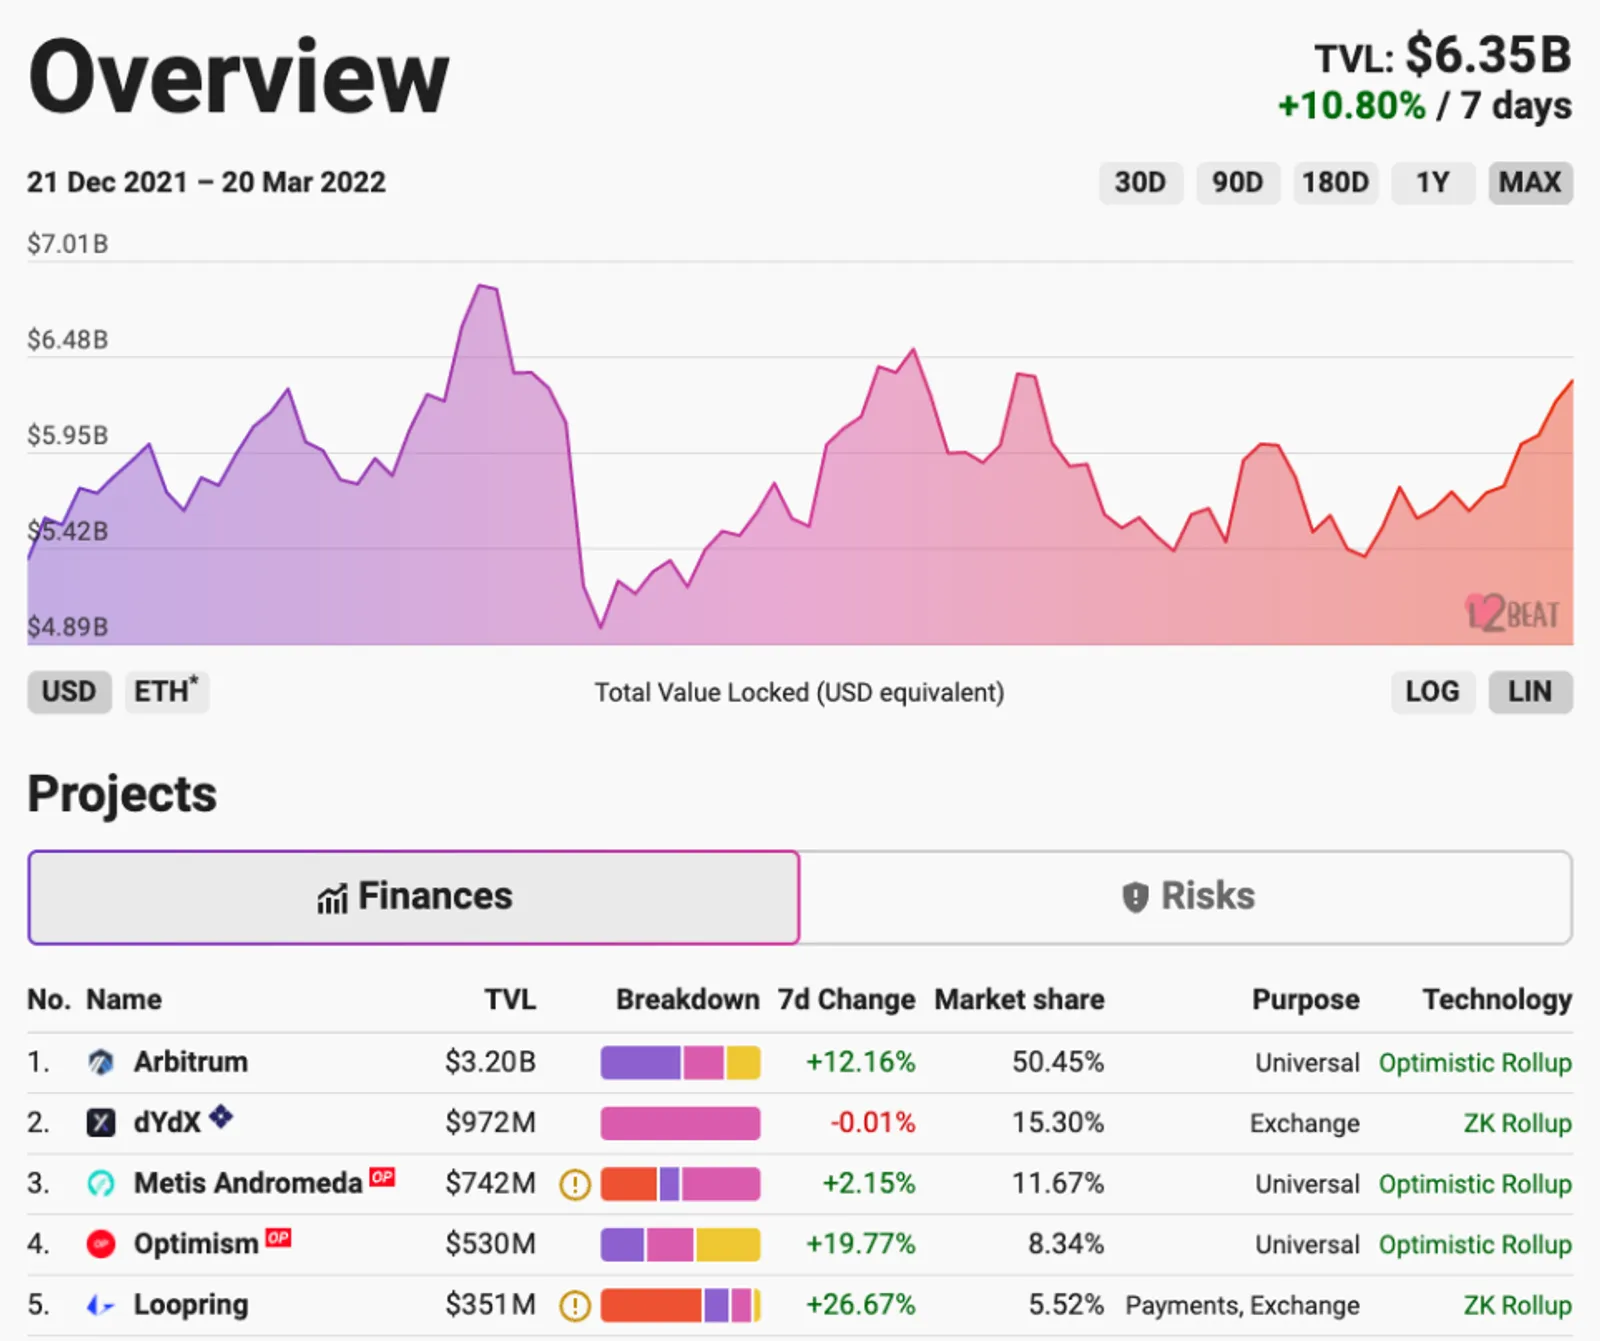
Task: Open the Risks tab
Action: click(1186, 897)
